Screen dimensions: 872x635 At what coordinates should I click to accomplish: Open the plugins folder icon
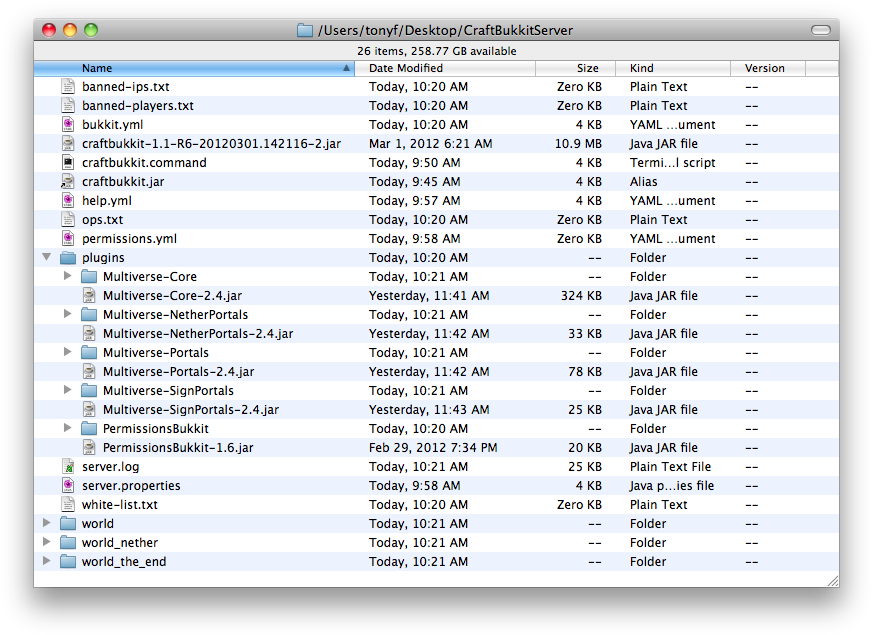tap(67, 257)
